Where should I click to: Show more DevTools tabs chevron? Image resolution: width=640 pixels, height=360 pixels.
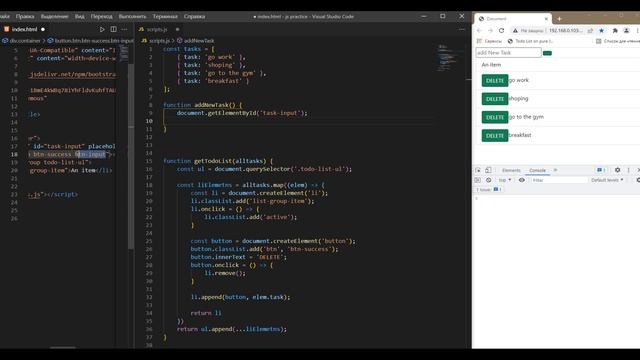pos(555,170)
